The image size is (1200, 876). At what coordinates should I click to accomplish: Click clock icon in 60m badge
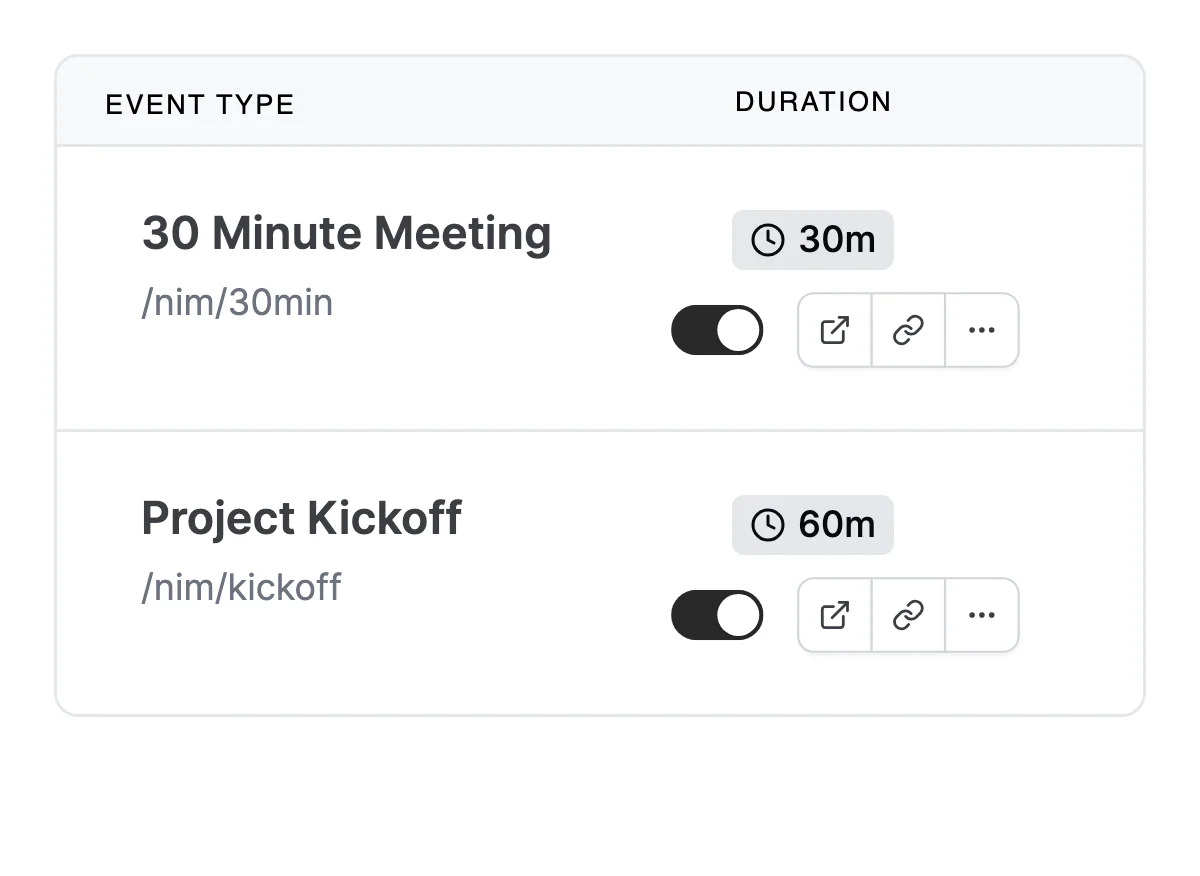[767, 525]
